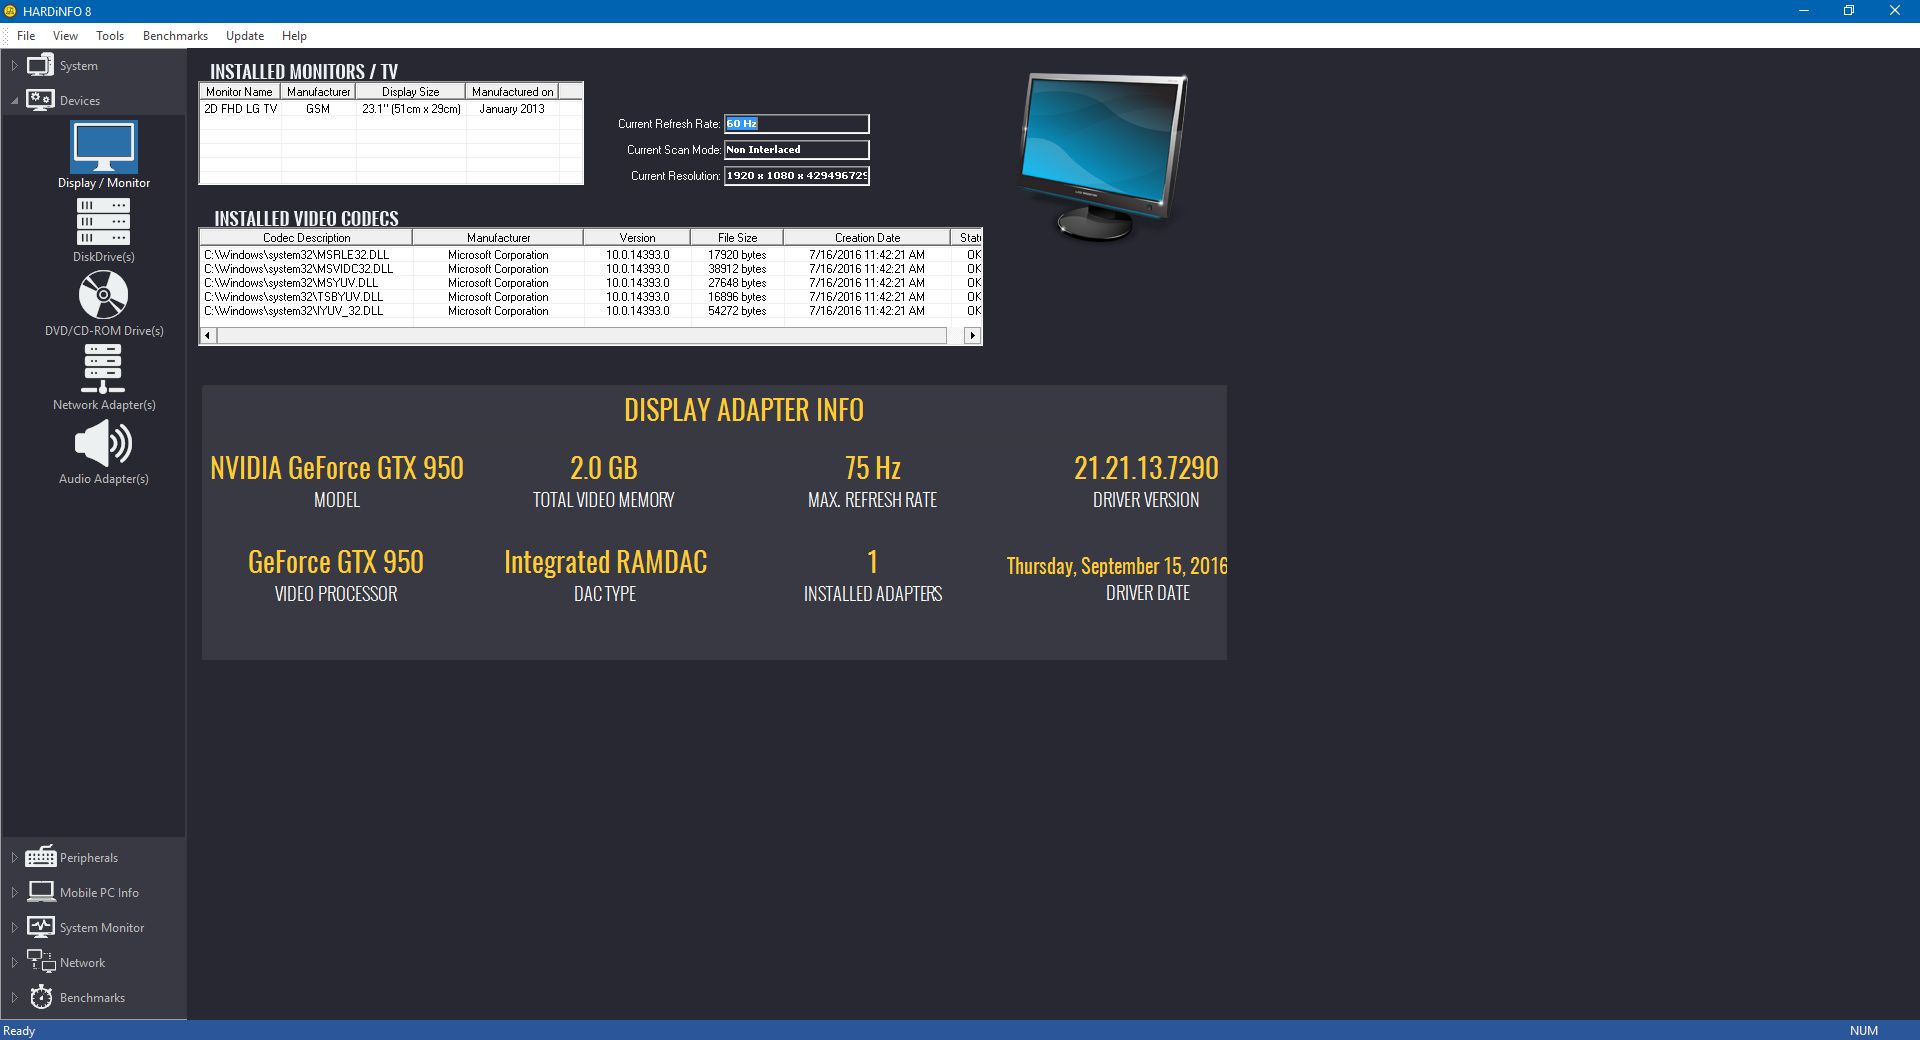Click the NUM indicator in status bar
The image size is (1920, 1040).
click(x=1864, y=1031)
